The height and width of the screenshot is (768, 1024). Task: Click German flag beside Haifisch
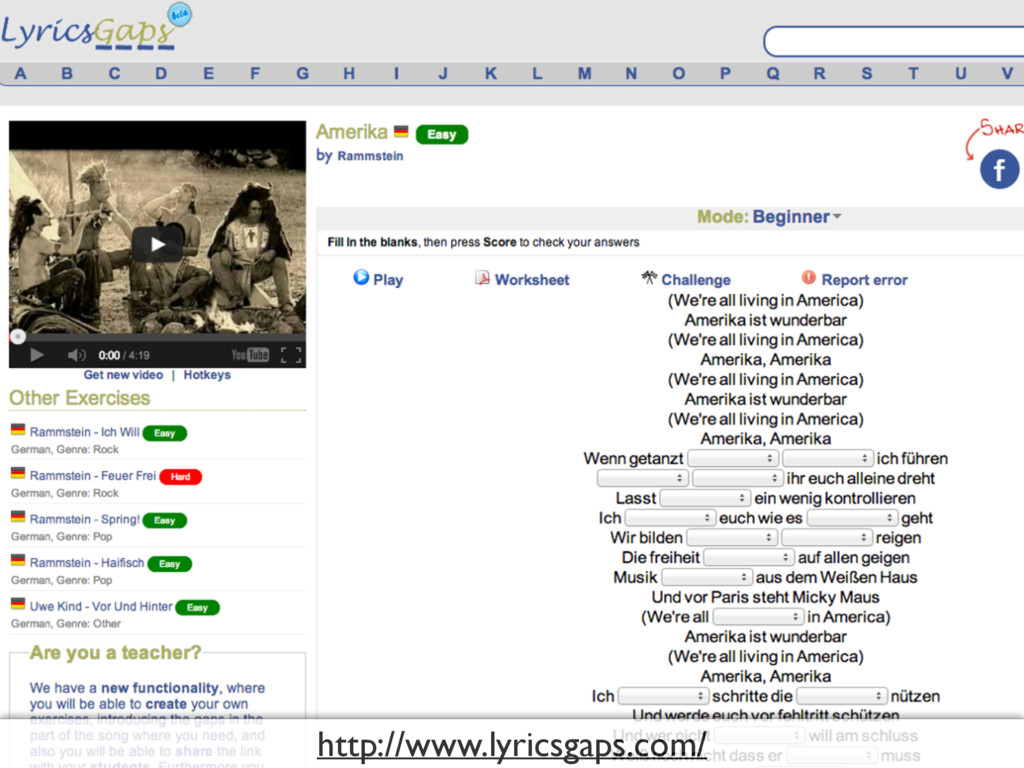[x=18, y=560]
